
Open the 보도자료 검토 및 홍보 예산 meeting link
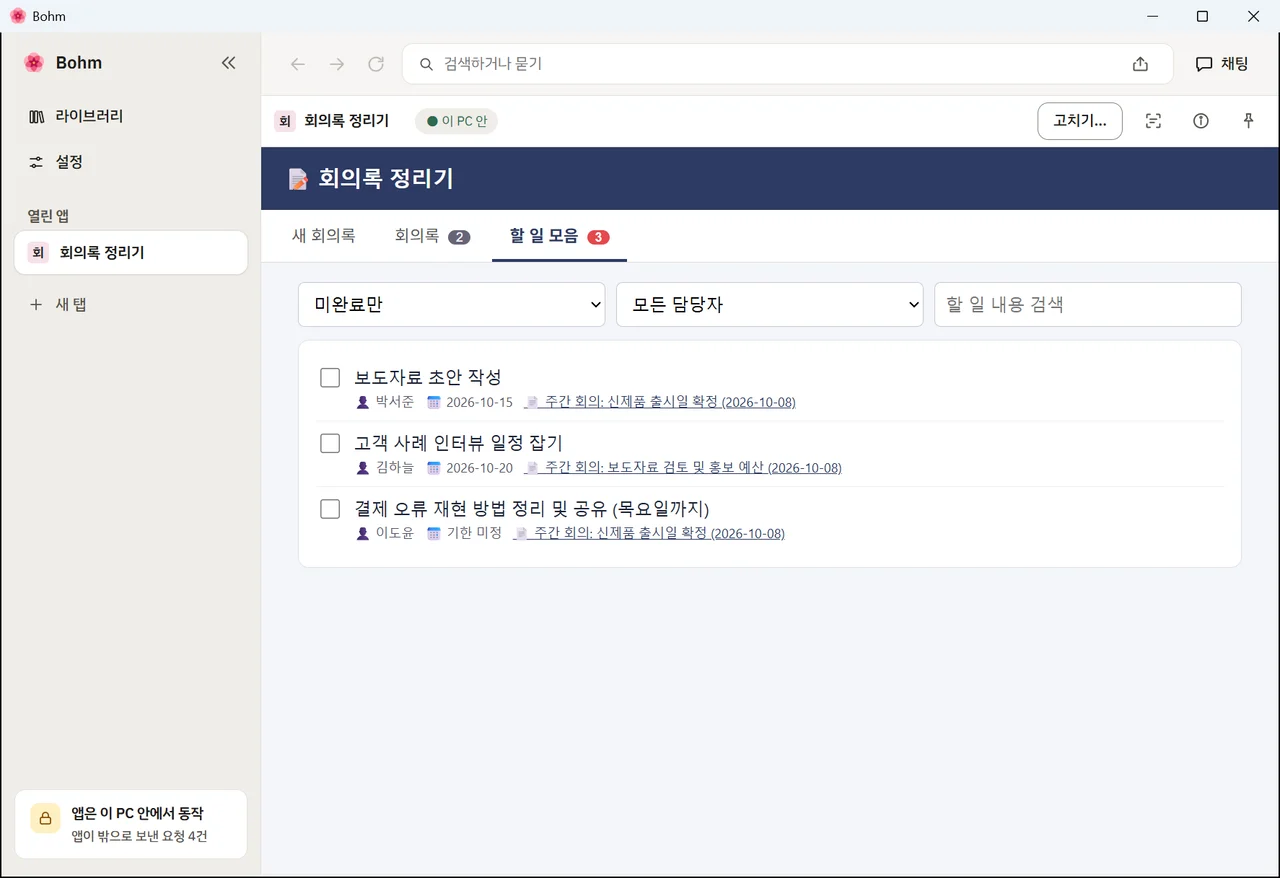click(x=683, y=468)
